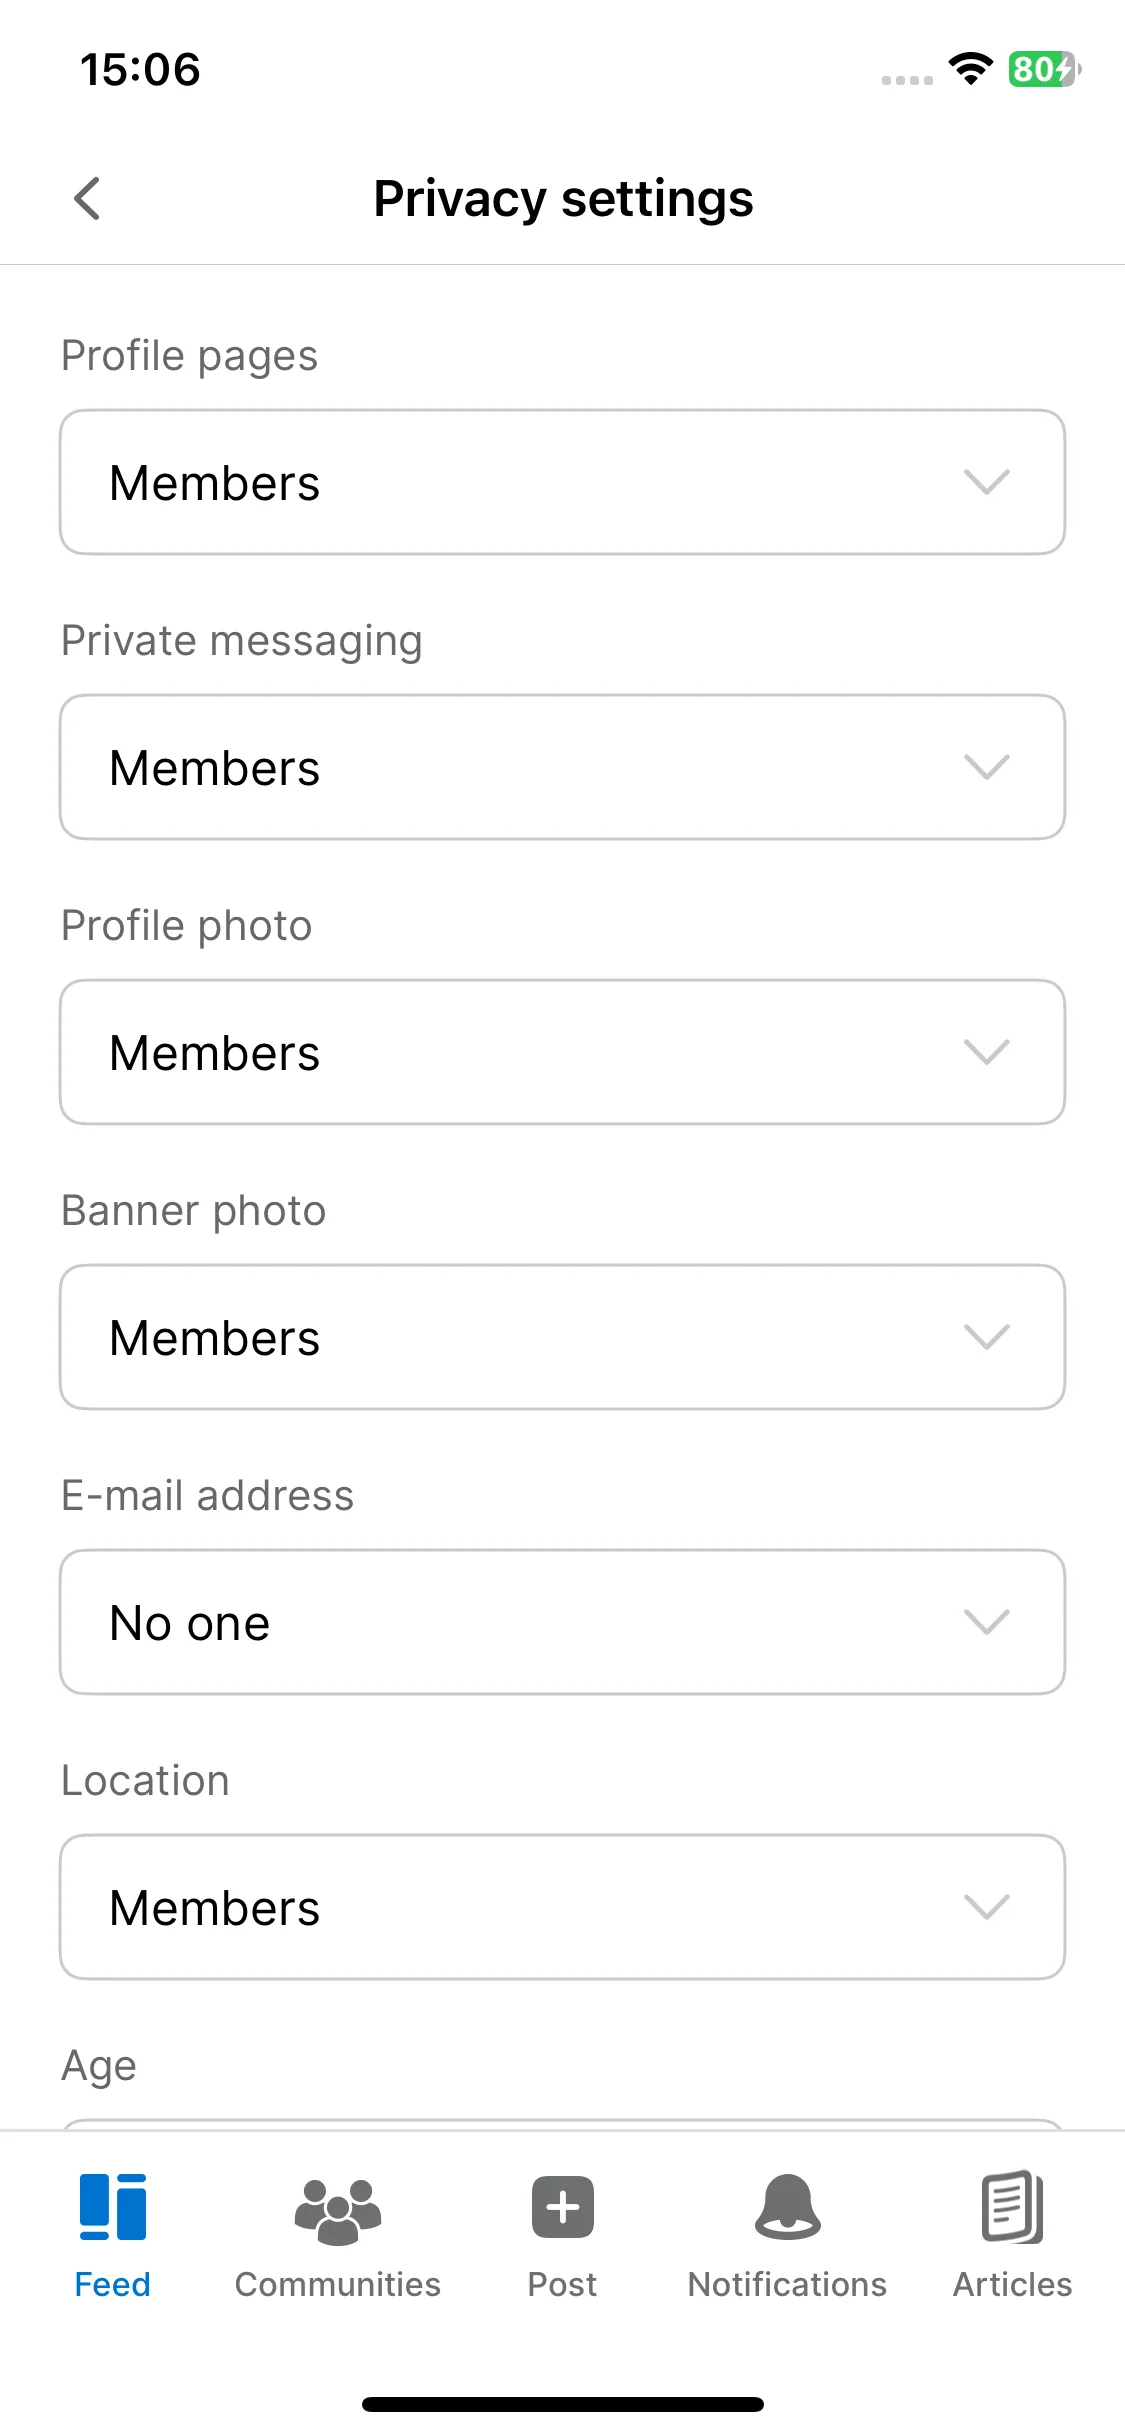Expand the Banner photo dropdown
This screenshot has height=2436, width=1125.
click(563, 1337)
